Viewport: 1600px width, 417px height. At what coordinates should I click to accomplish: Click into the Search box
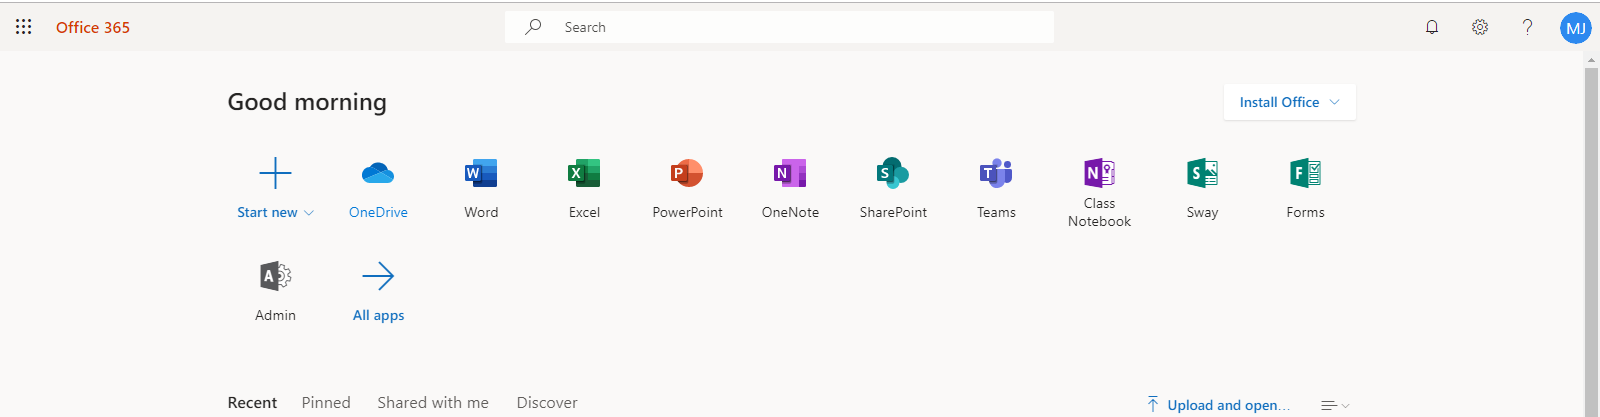click(779, 27)
